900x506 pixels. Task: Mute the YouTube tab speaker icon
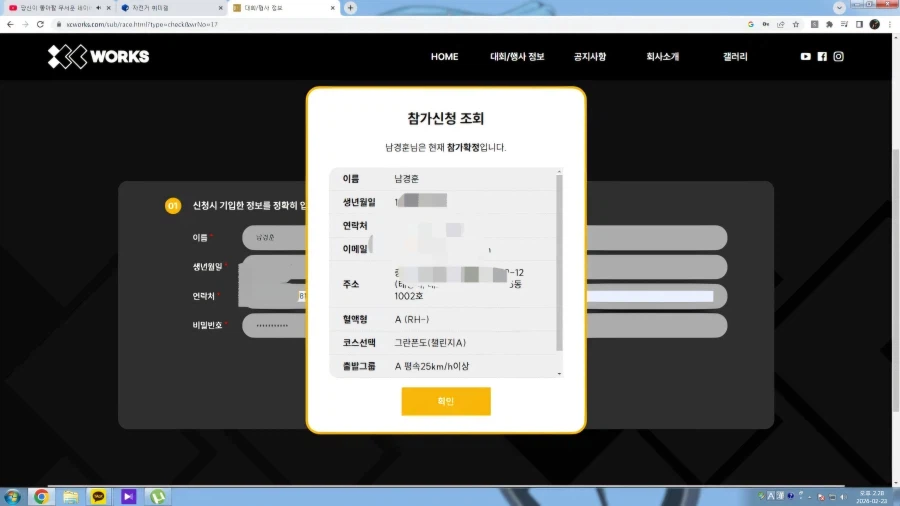99,8
